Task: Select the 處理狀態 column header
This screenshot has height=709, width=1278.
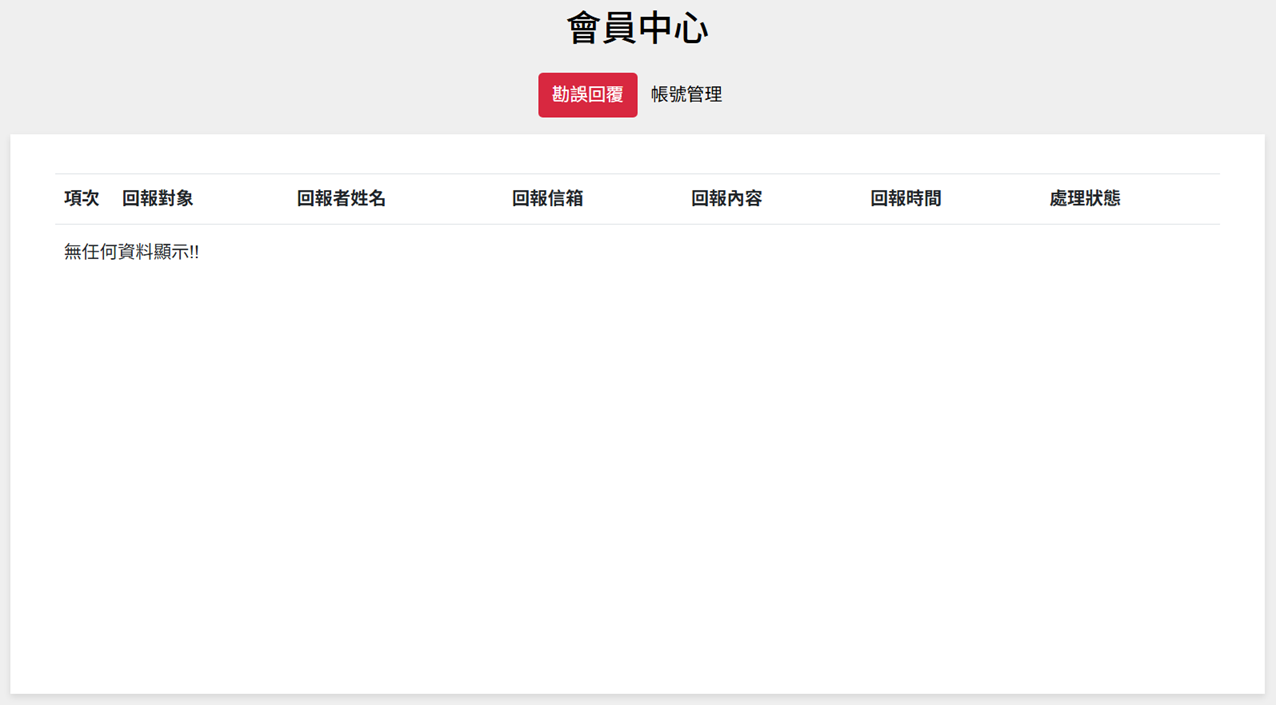Action: 1084,199
